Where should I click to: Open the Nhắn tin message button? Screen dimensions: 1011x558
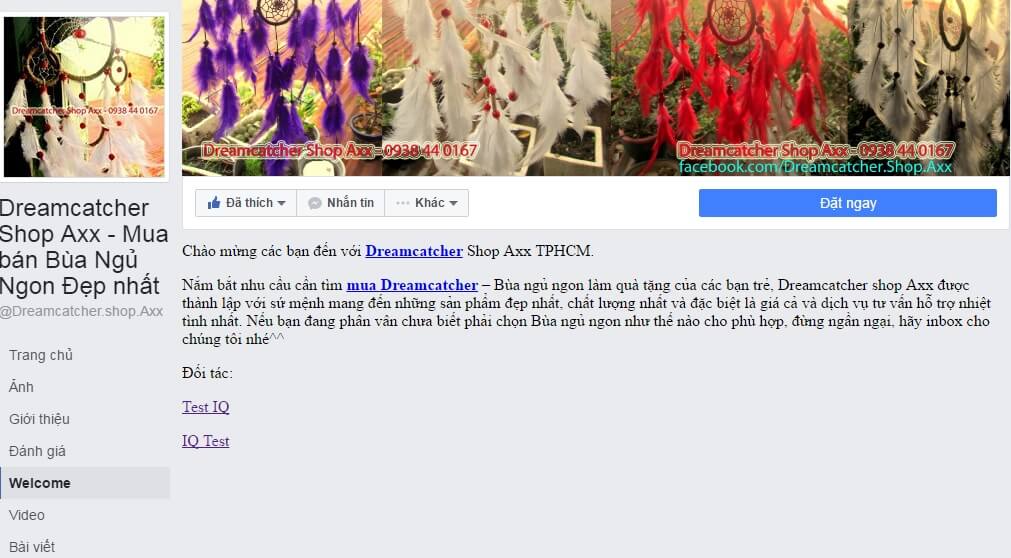[340, 203]
